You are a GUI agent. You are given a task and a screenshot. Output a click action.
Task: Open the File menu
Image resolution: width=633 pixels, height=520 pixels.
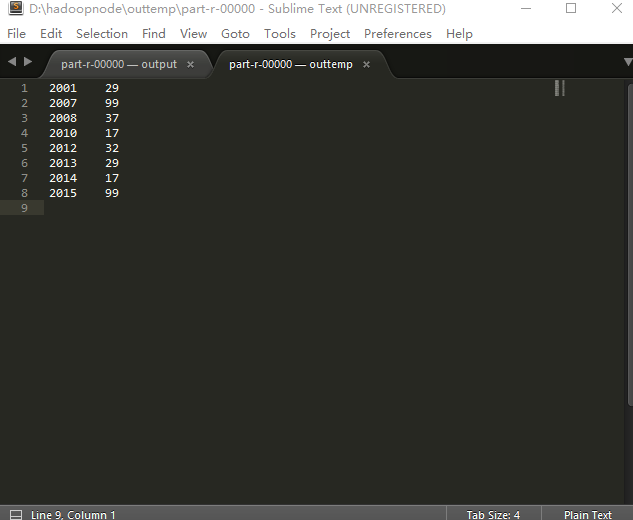17,34
